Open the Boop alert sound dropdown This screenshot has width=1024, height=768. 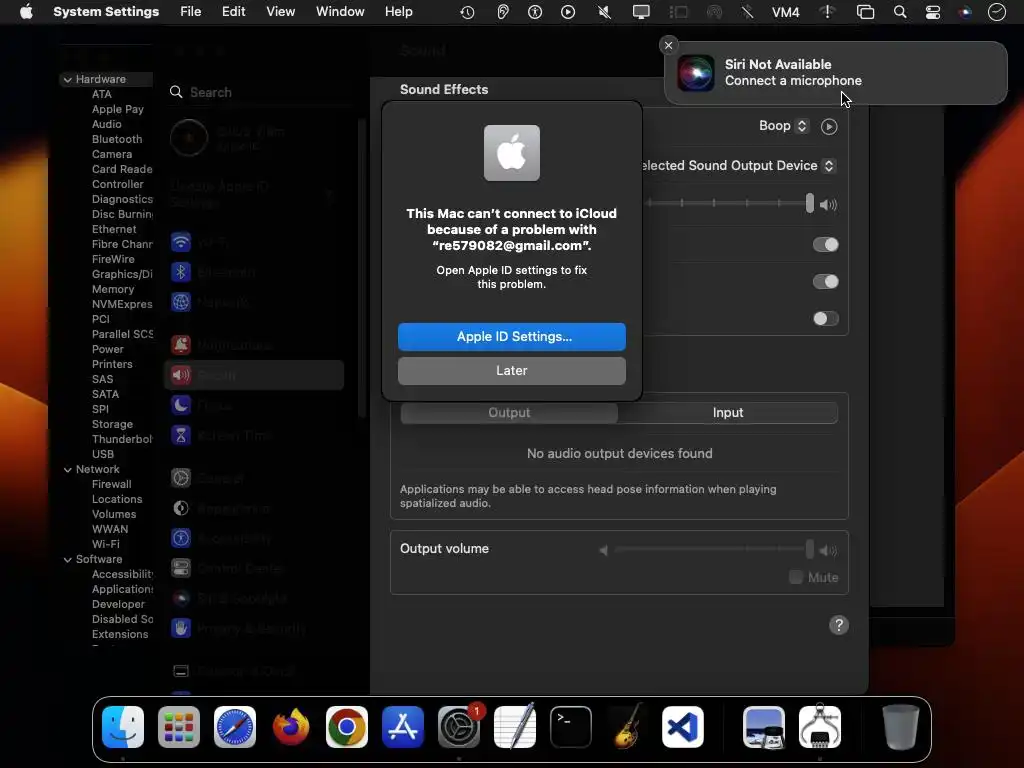click(784, 126)
